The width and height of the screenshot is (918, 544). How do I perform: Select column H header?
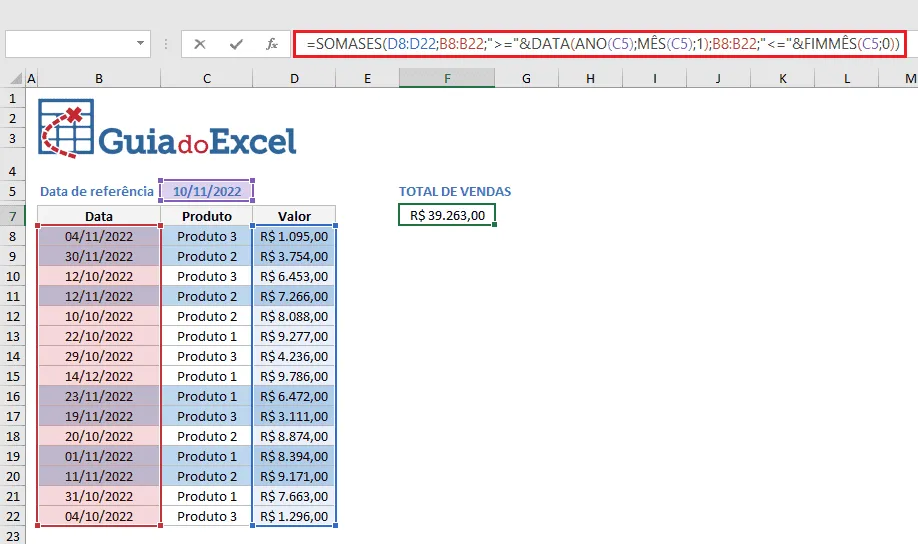590,78
